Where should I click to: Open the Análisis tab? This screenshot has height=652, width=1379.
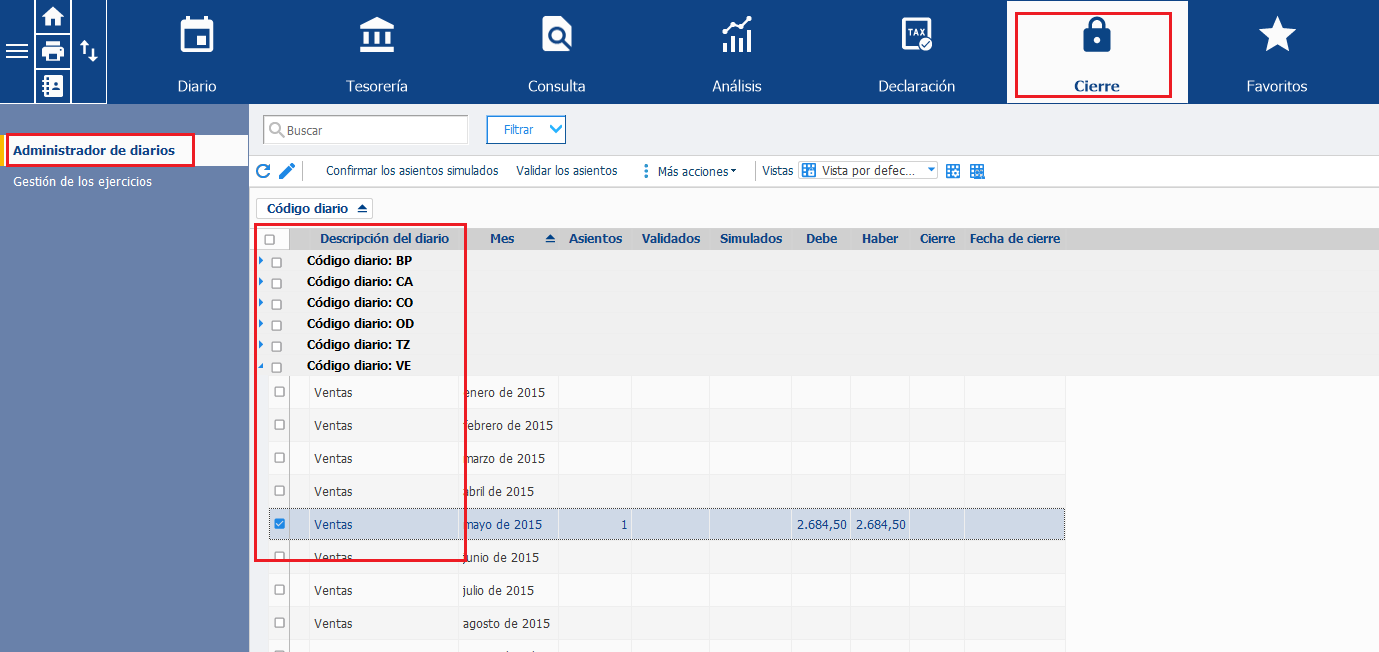tap(737, 52)
